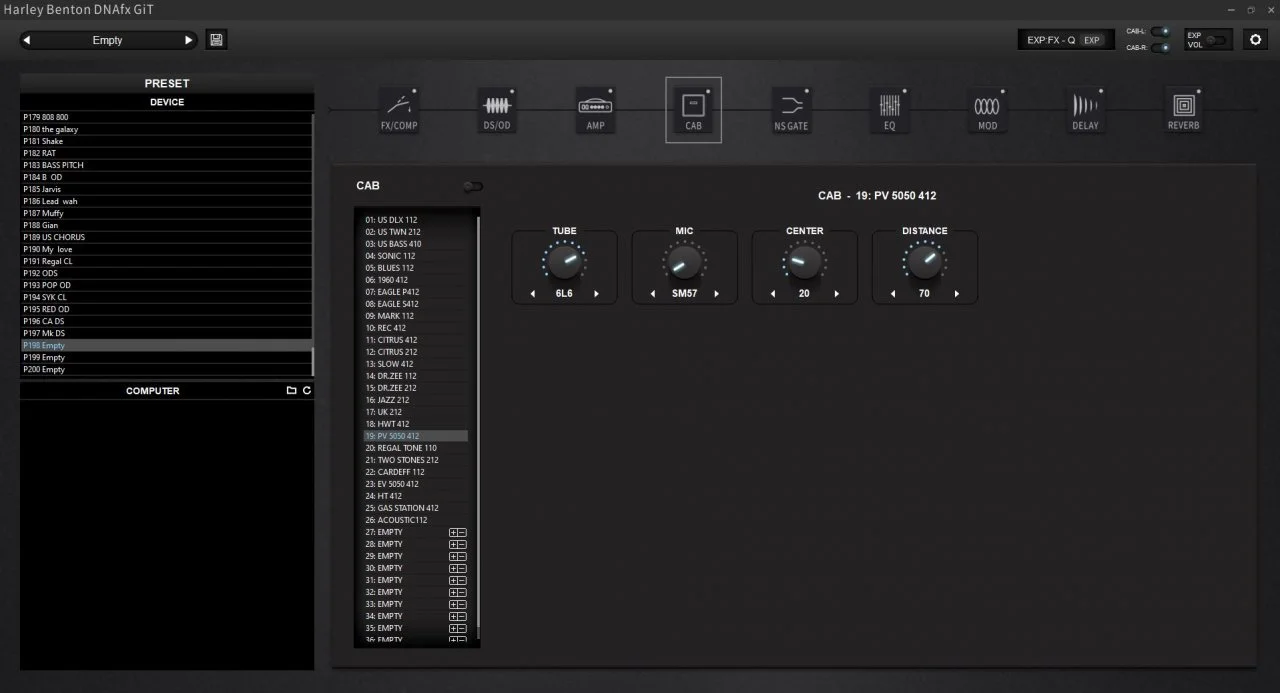This screenshot has height=693, width=1280.
Task: Click the CENTER knob
Action: [805, 262]
